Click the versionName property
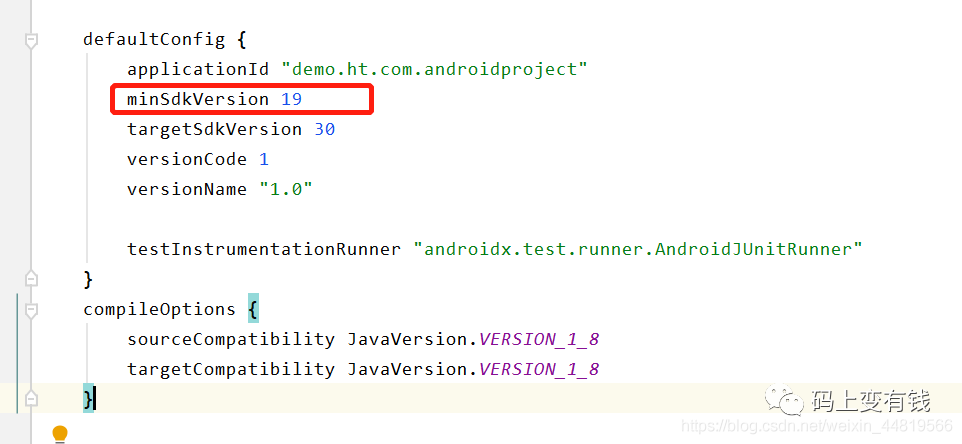This screenshot has width=962, height=444. [187, 189]
